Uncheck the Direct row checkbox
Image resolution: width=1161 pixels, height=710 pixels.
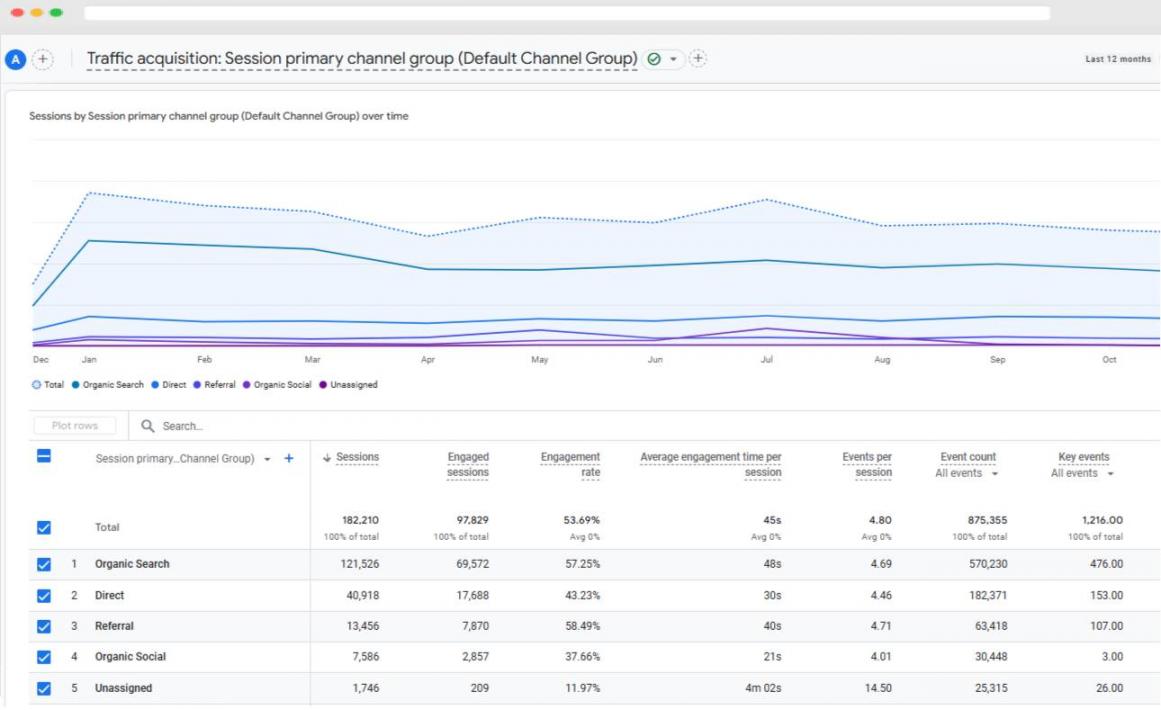click(44, 596)
